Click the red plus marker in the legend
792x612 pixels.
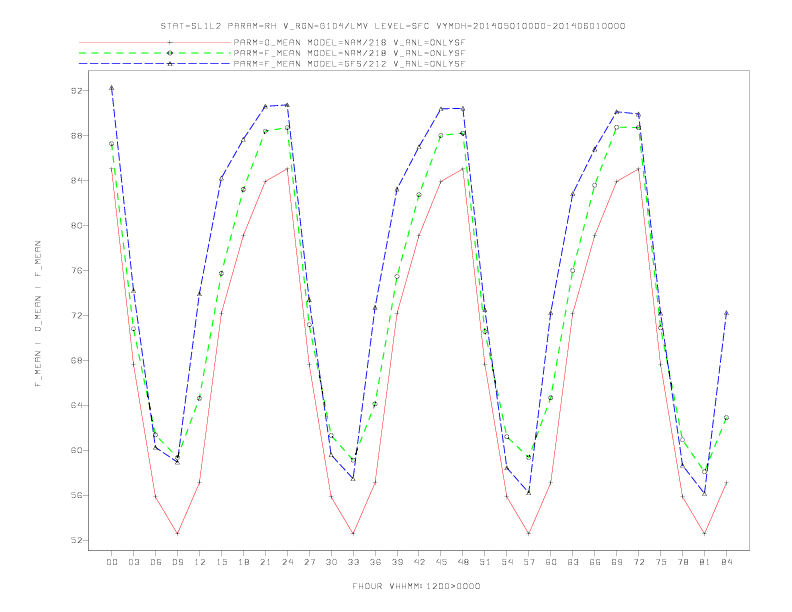tap(170, 42)
